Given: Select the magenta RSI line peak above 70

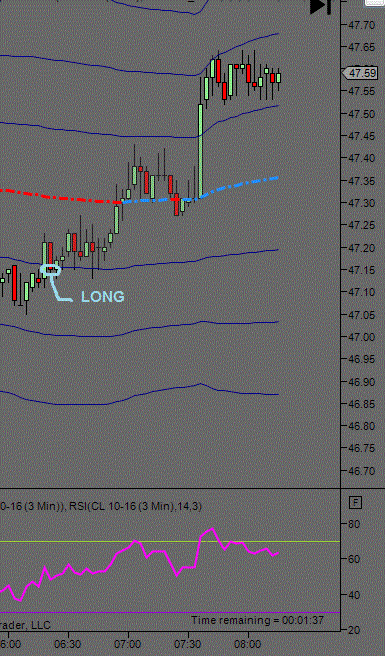Looking at the screenshot, I should pos(213,529).
